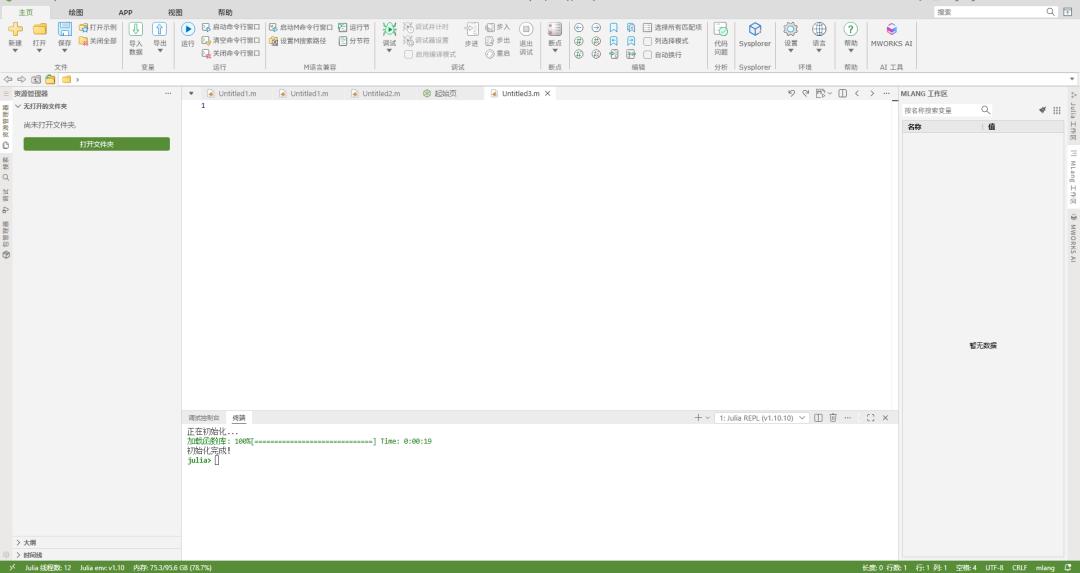The width and height of the screenshot is (1080, 573).
Task: Click 打开示例 to open examples
Action: 98,28
